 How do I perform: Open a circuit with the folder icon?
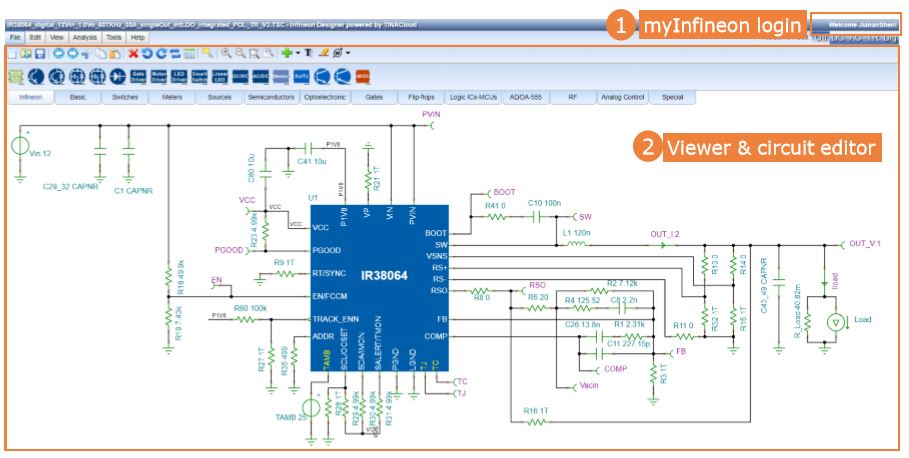pyautogui.click(x=26, y=53)
